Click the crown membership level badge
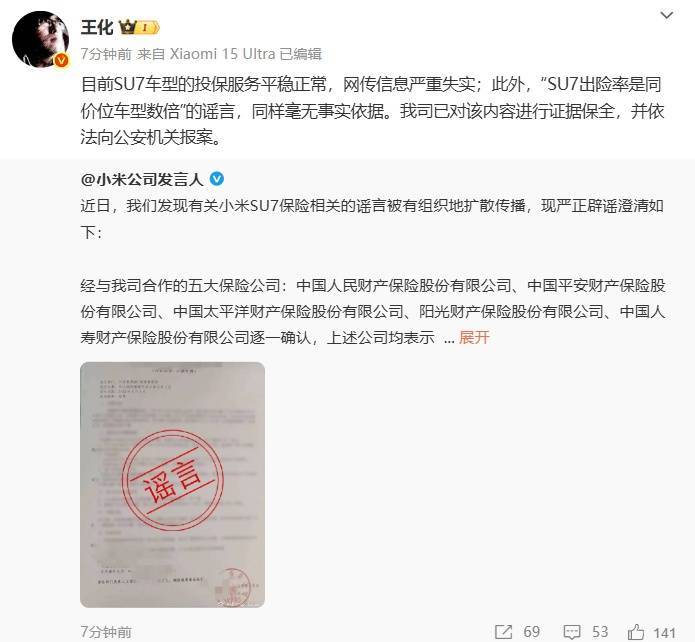Viewport: 695px width, 642px height. tap(139, 28)
